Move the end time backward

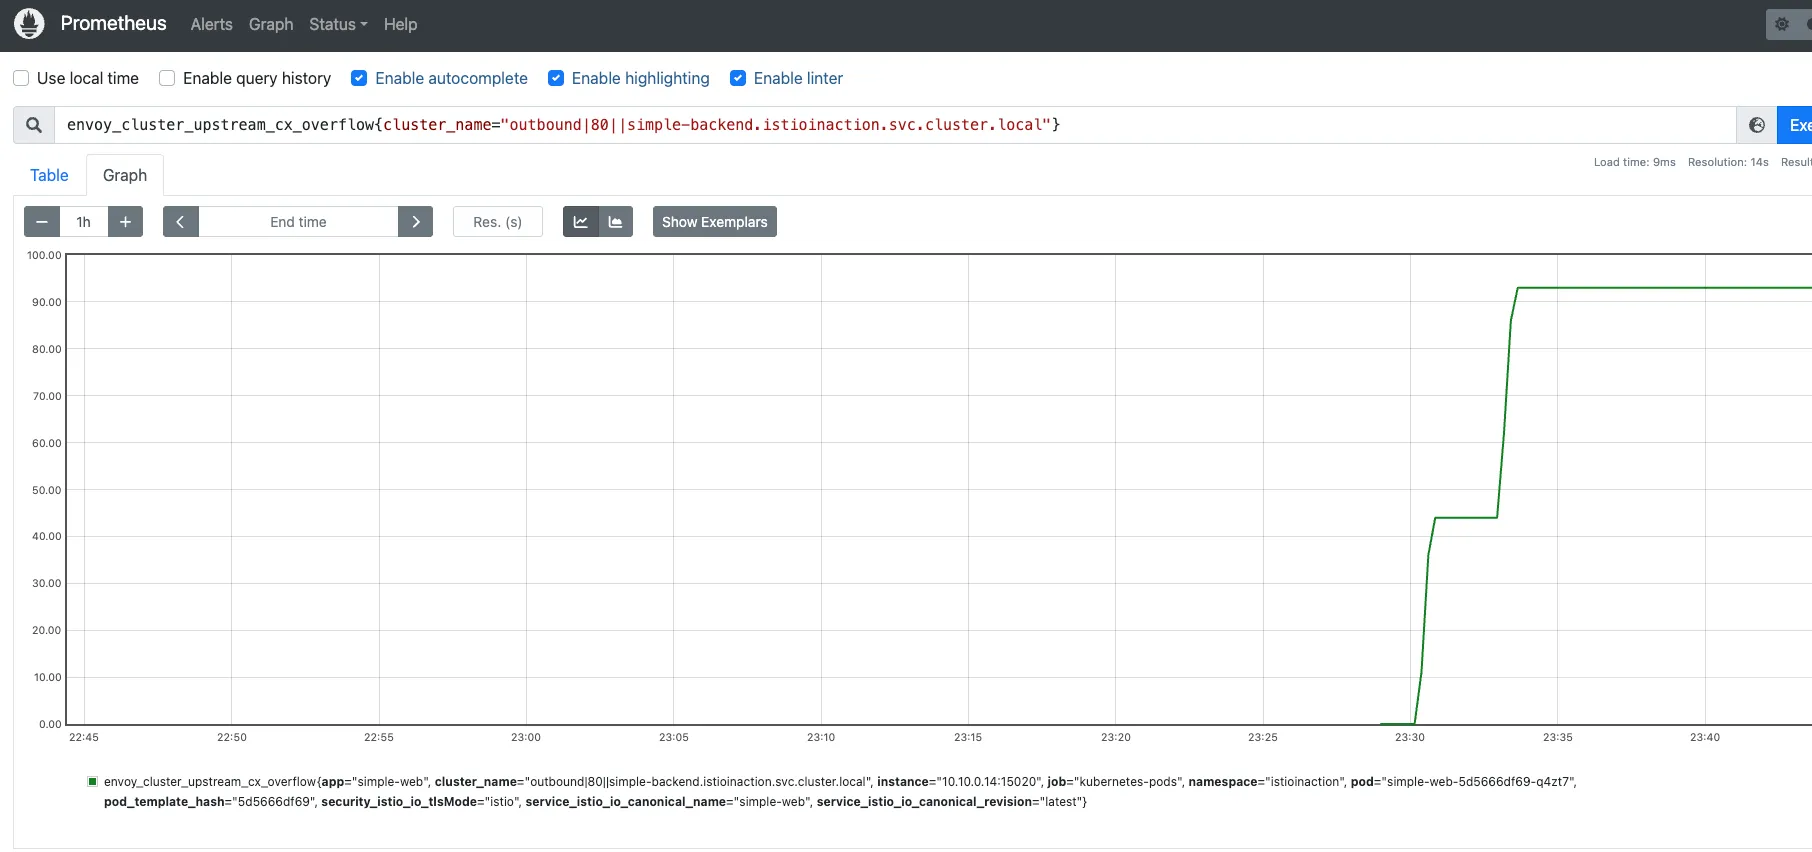tap(181, 222)
